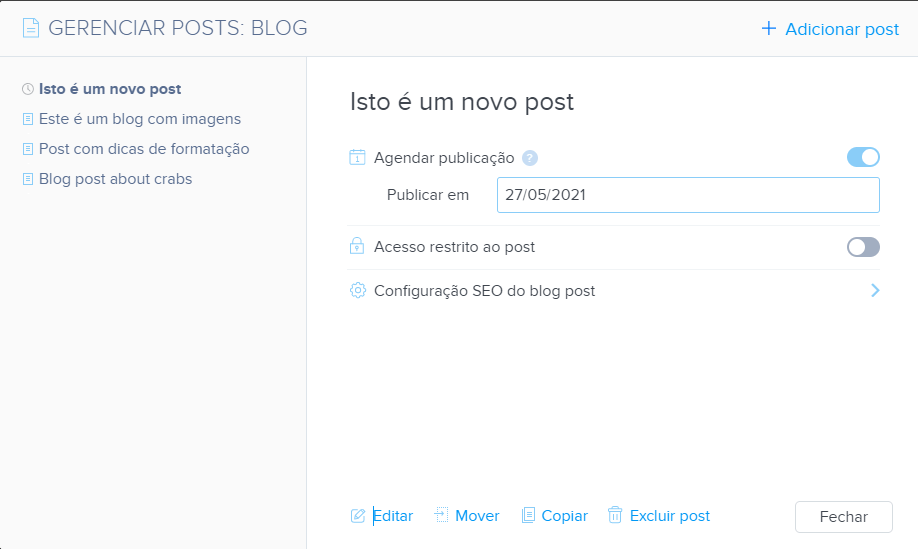
Task: Click the move icon beside Mover
Action: (x=441, y=515)
